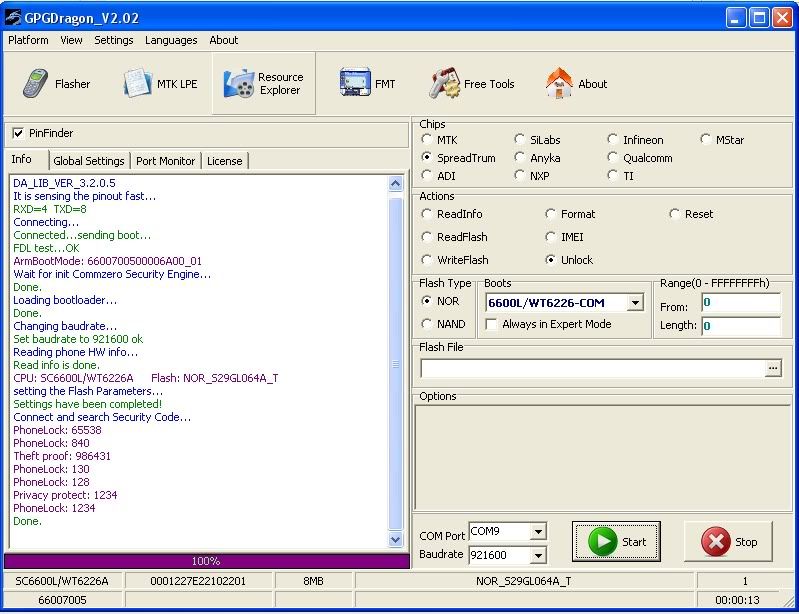Open the Languages menu
Screen dimensions: 799x614
coord(171,40)
